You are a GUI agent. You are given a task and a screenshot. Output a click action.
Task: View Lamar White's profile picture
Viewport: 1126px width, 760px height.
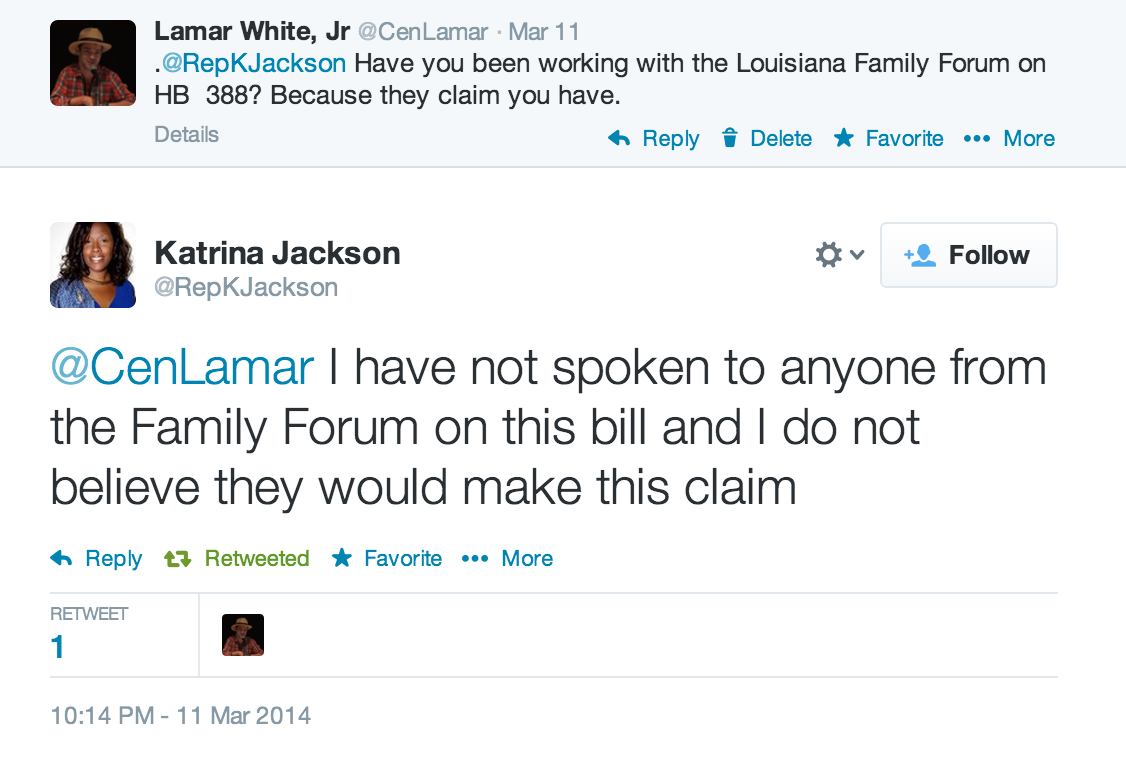tap(93, 63)
